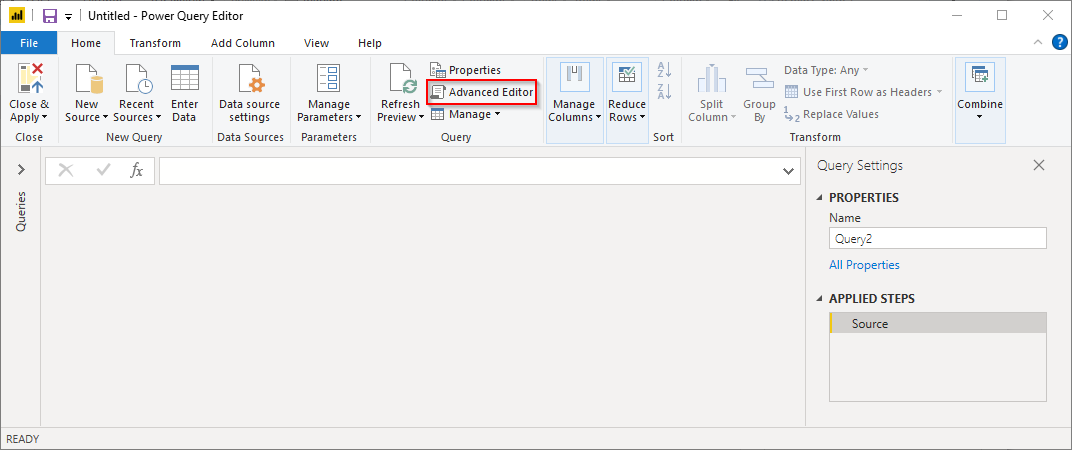This screenshot has height=450, width=1072.
Task: Click the Power BI logo icon
Action: pos(17,16)
